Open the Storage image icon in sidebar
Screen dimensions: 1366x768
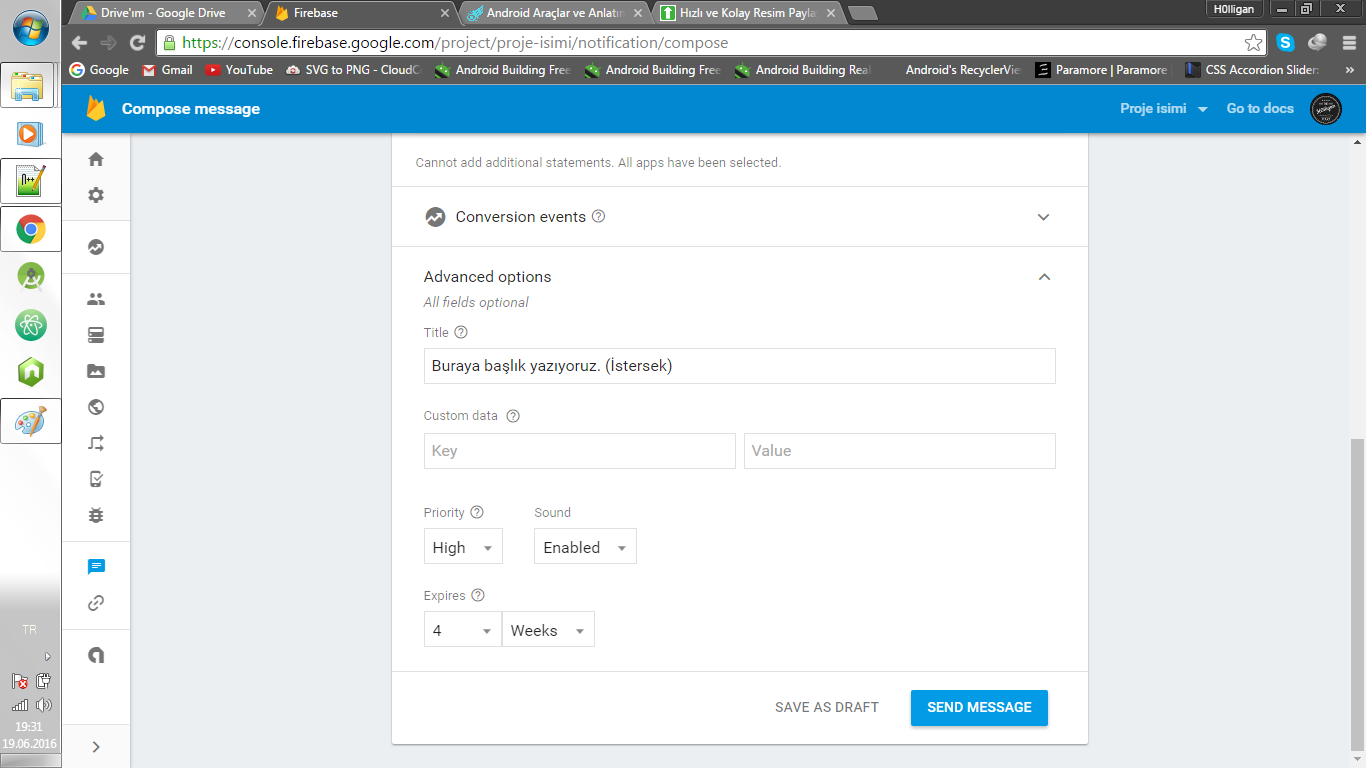(x=96, y=371)
